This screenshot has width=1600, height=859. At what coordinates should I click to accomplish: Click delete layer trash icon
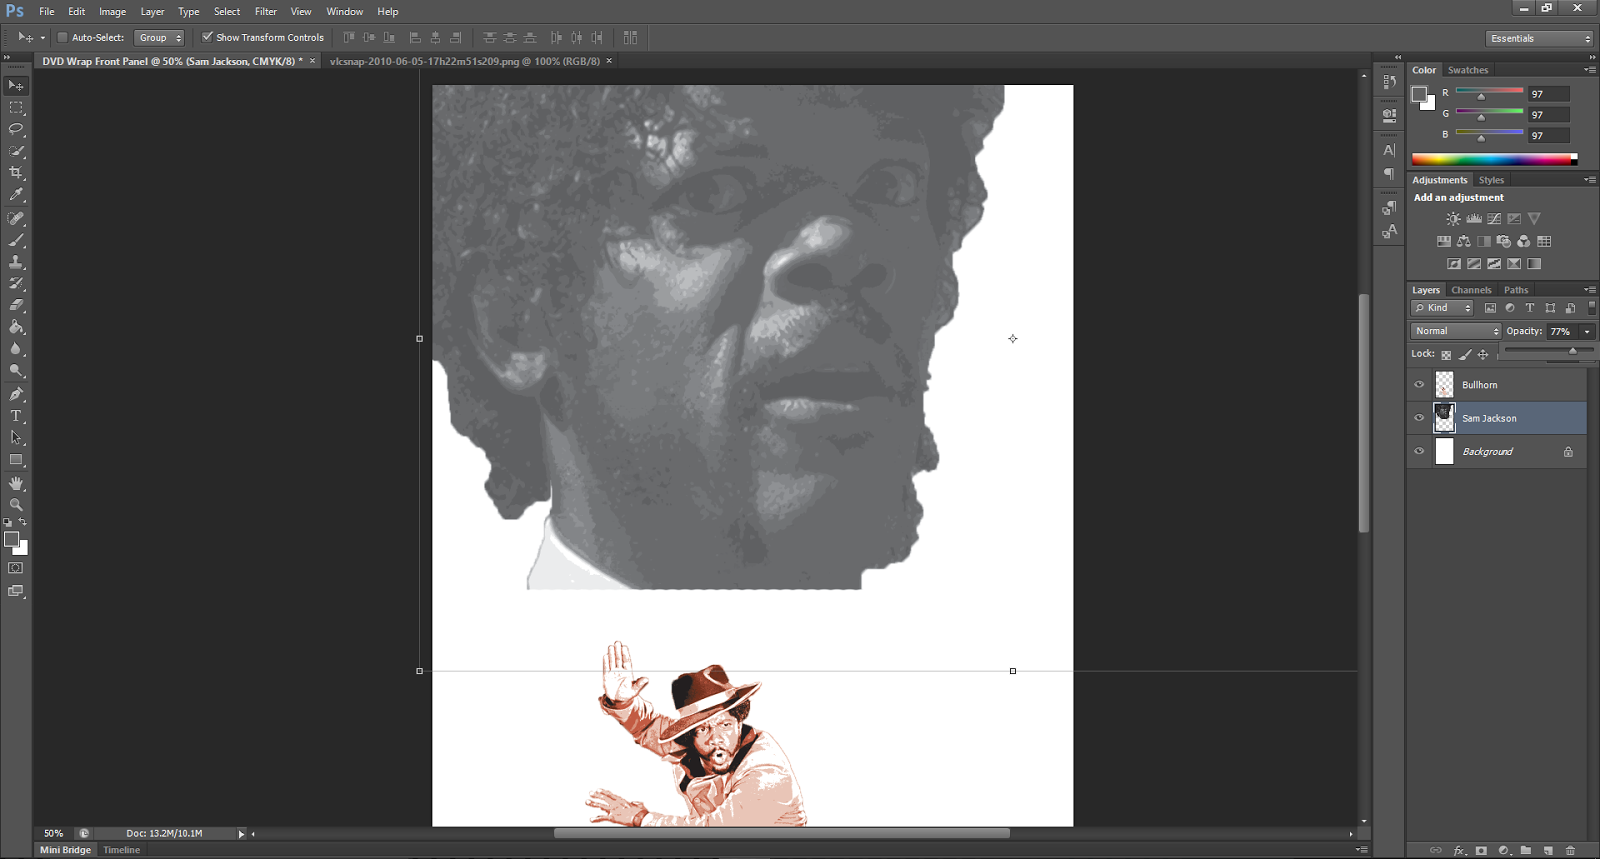coord(1570,850)
